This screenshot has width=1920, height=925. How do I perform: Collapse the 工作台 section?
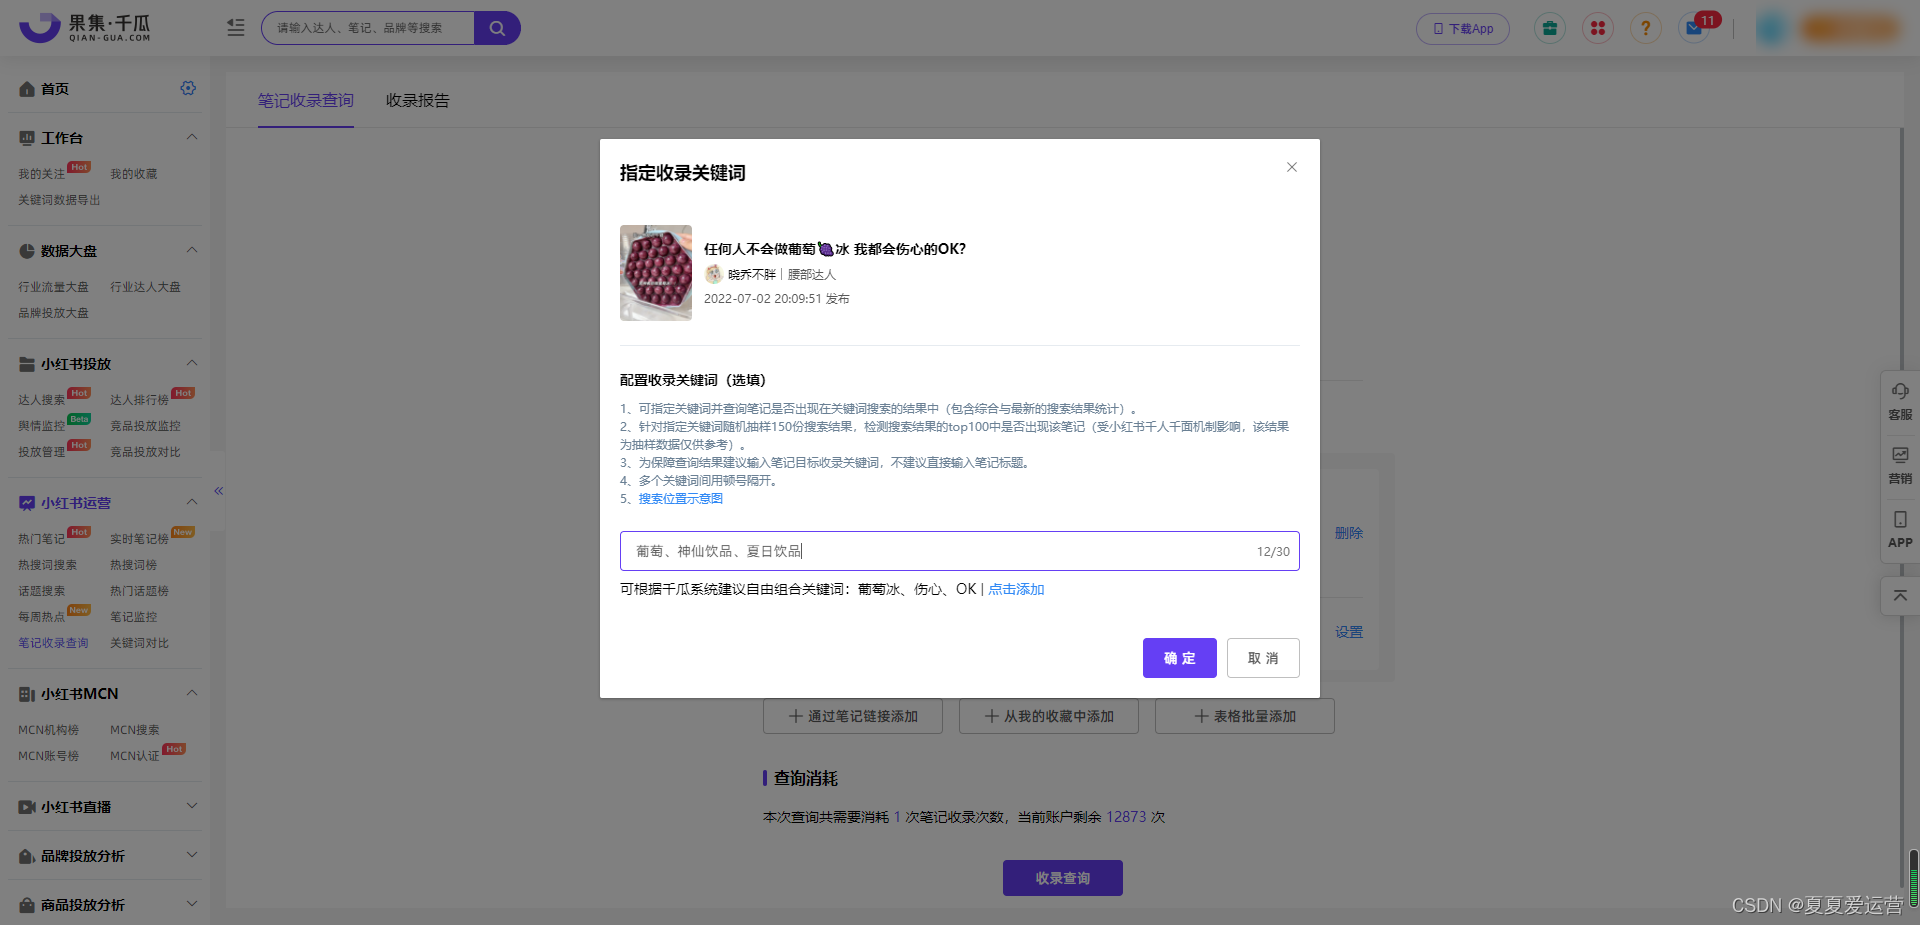click(x=192, y=137)
